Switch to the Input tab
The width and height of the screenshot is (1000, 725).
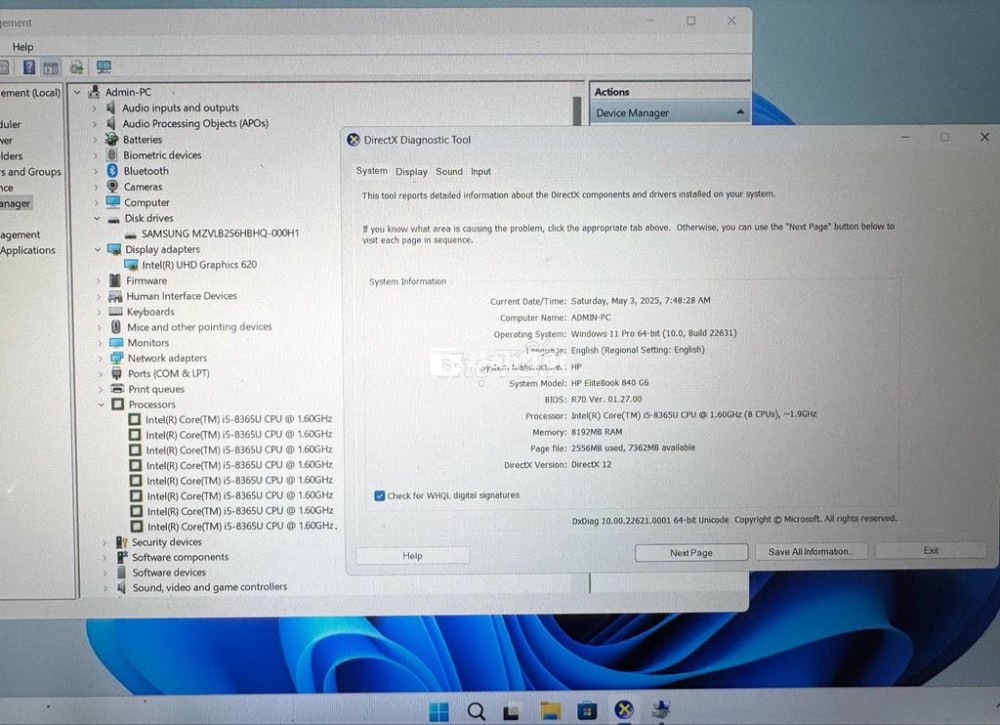click(481, 172)
